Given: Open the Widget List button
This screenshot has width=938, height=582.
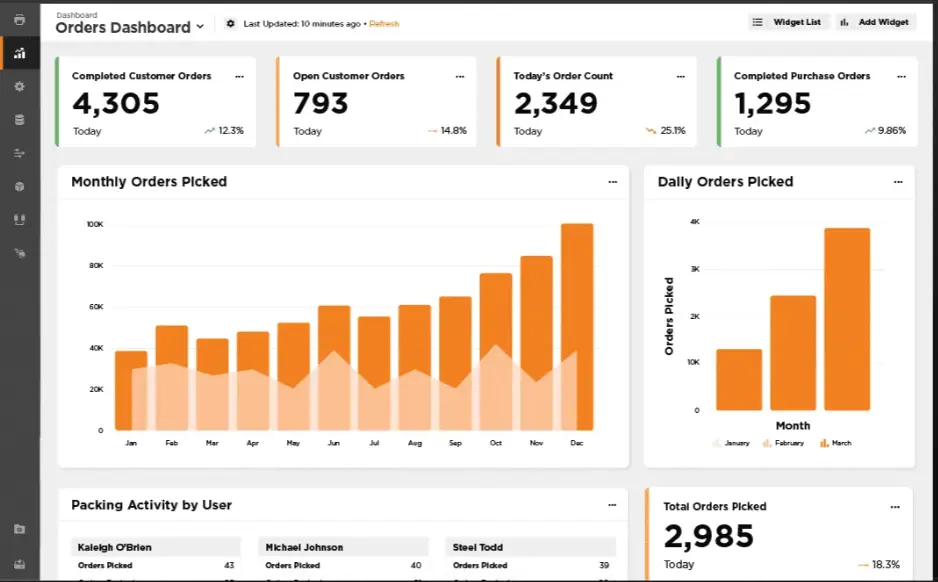Looking at the screenshot, I should click(x=788, y=22).
